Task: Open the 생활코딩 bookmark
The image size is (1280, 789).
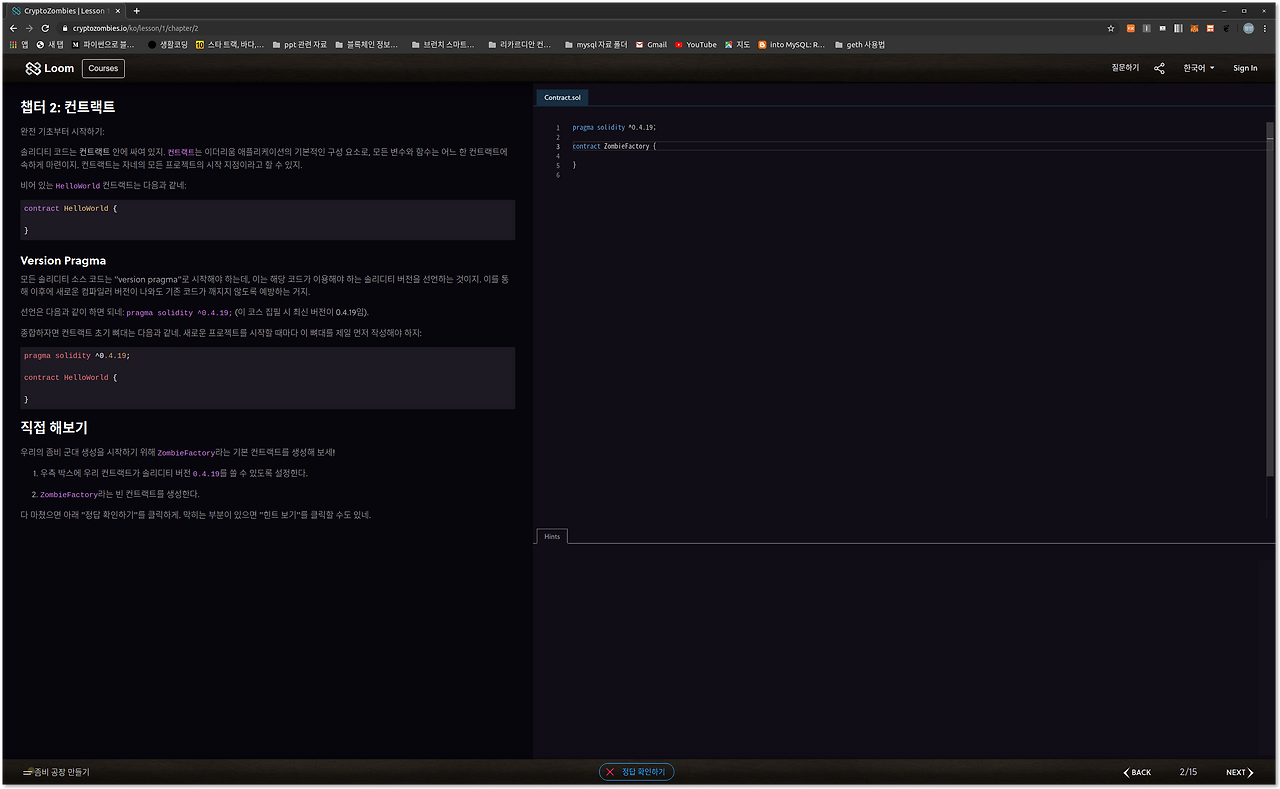Action: coord(168,44)
